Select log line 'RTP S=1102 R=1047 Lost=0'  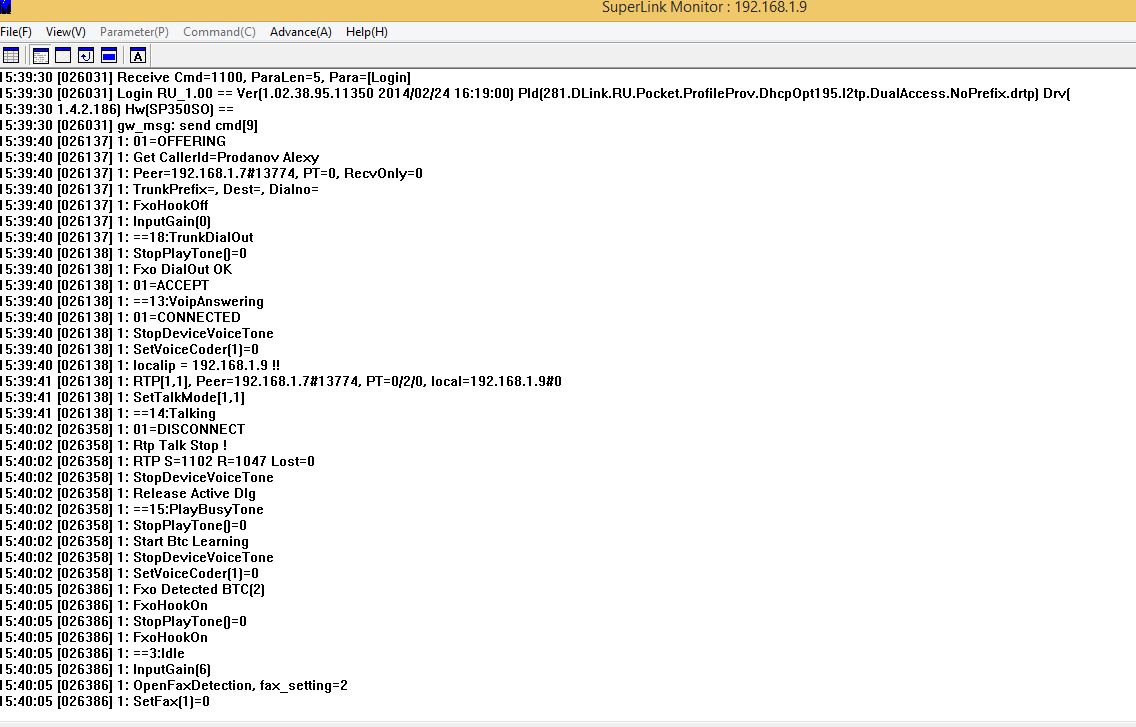point(157,461)
